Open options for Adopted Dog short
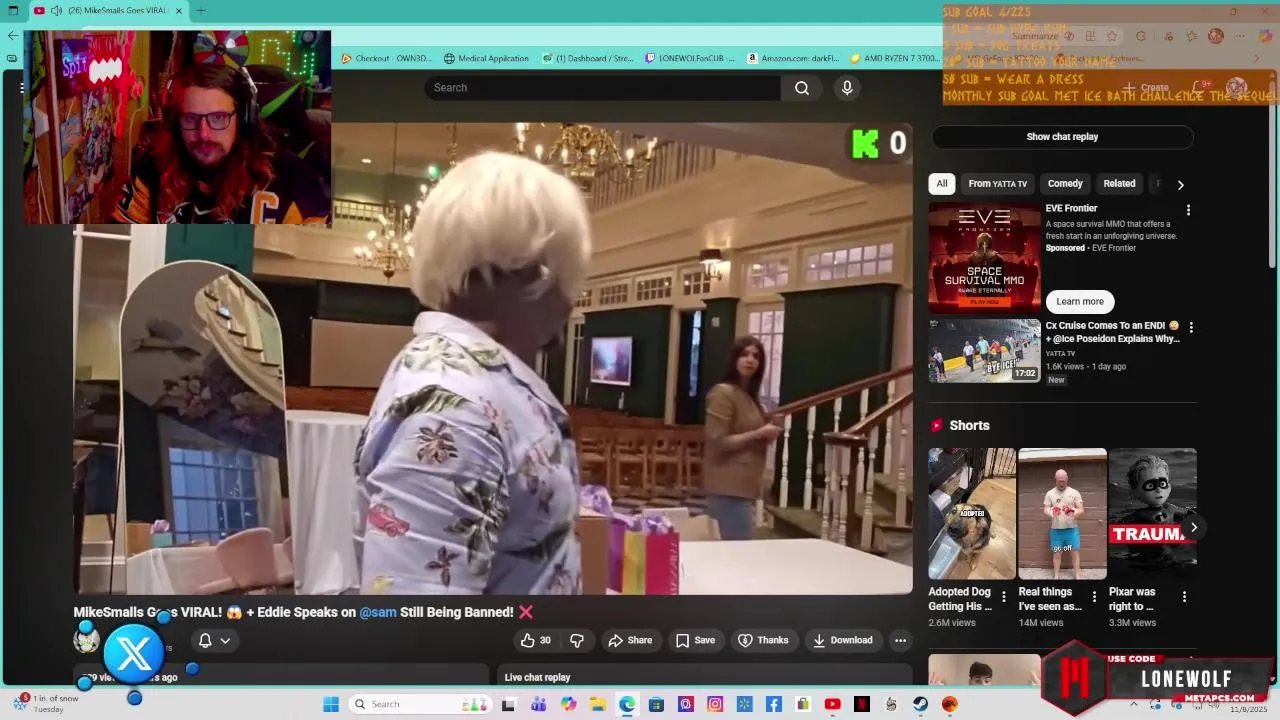Screen dimensions: 1280x720 point(1003,597)
